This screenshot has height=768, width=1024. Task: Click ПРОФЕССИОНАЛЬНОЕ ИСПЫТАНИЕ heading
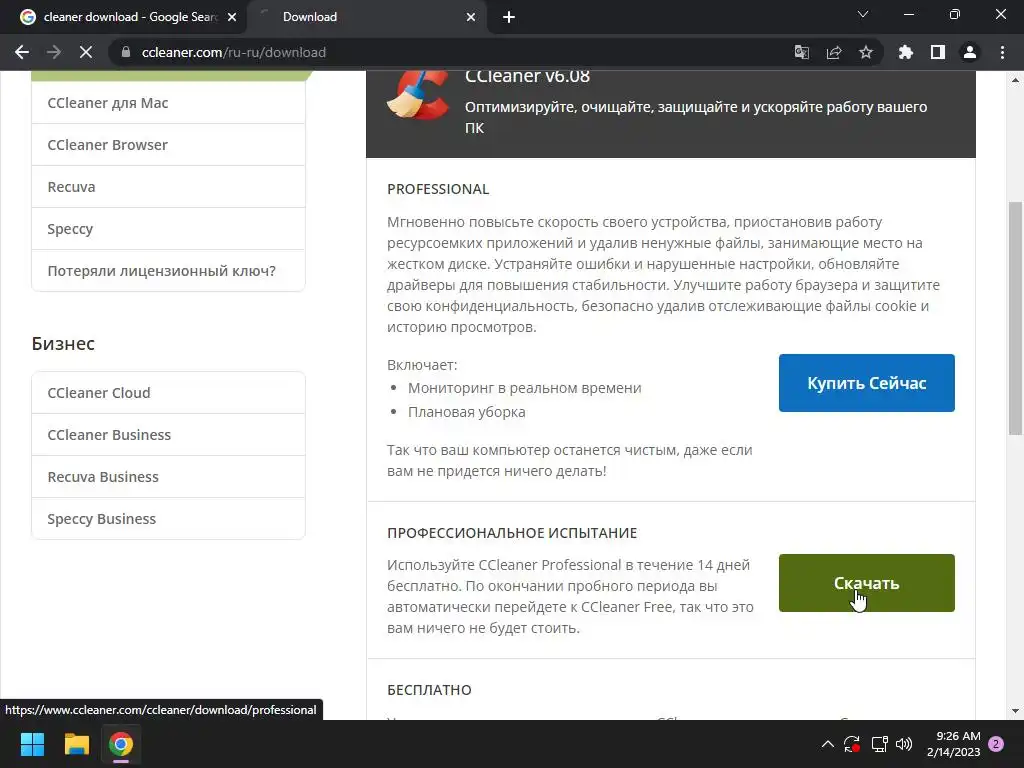pos(512,533)
